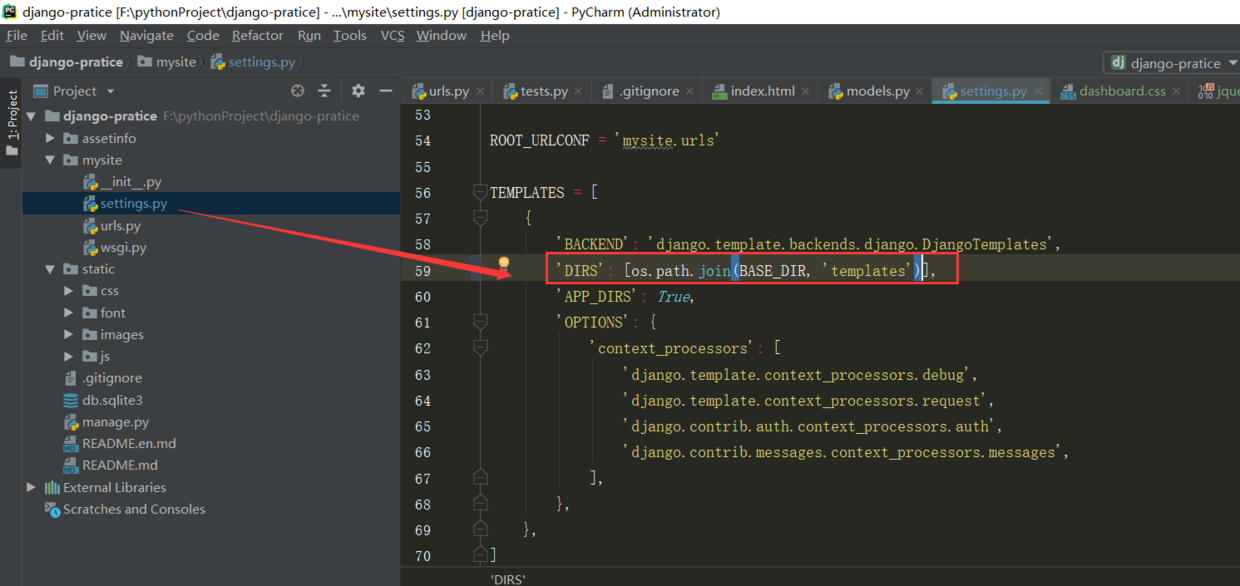Open the Refactor menu
Viewport: 1240px width, 586px height.
[x=258, y=35]
